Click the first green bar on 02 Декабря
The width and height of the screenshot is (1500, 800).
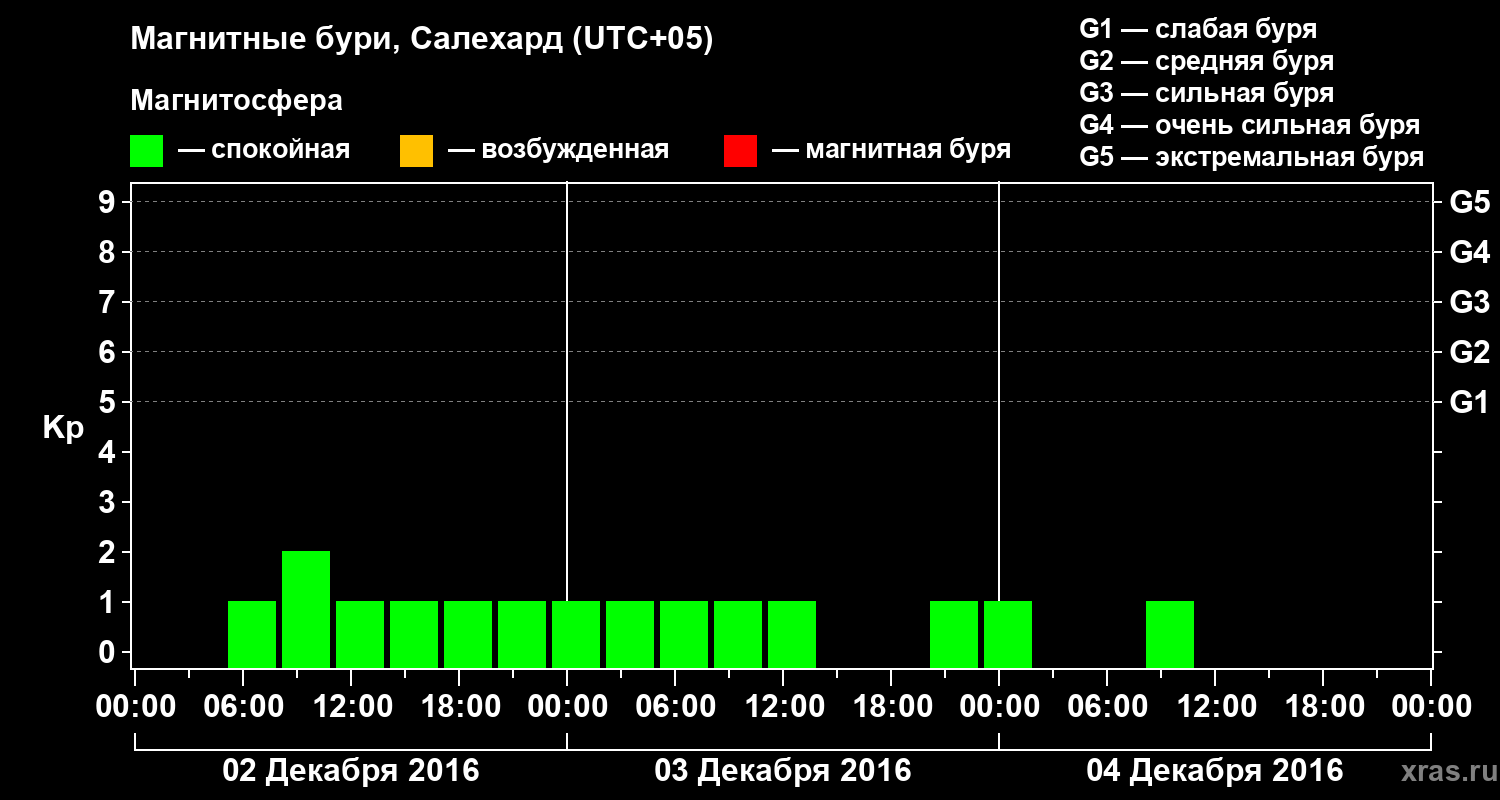252,634
